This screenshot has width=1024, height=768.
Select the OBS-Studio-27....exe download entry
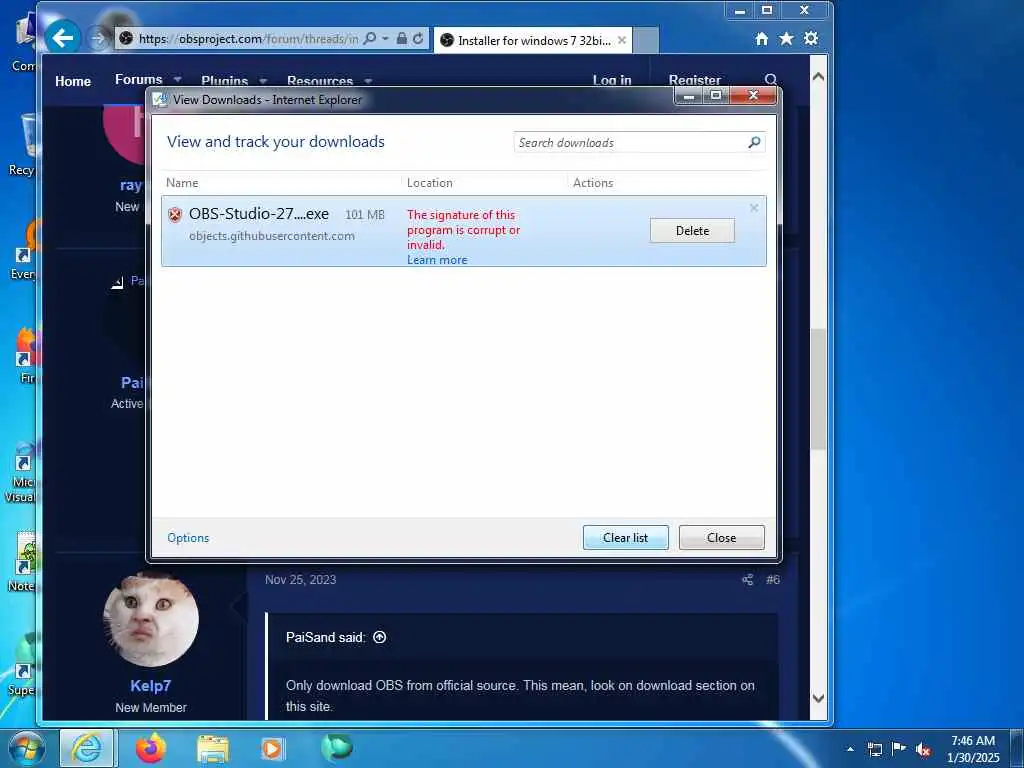[x=464, y=231]
